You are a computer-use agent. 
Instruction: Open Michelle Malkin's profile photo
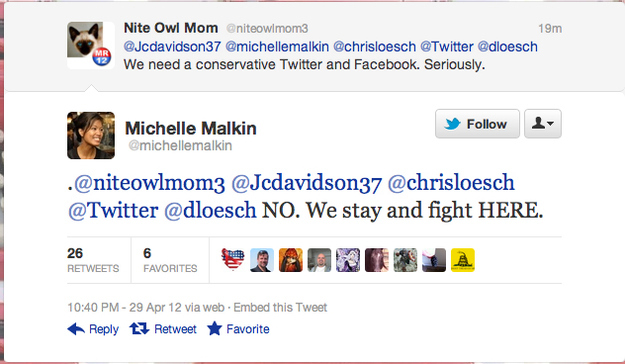click(x=91, y=136)
